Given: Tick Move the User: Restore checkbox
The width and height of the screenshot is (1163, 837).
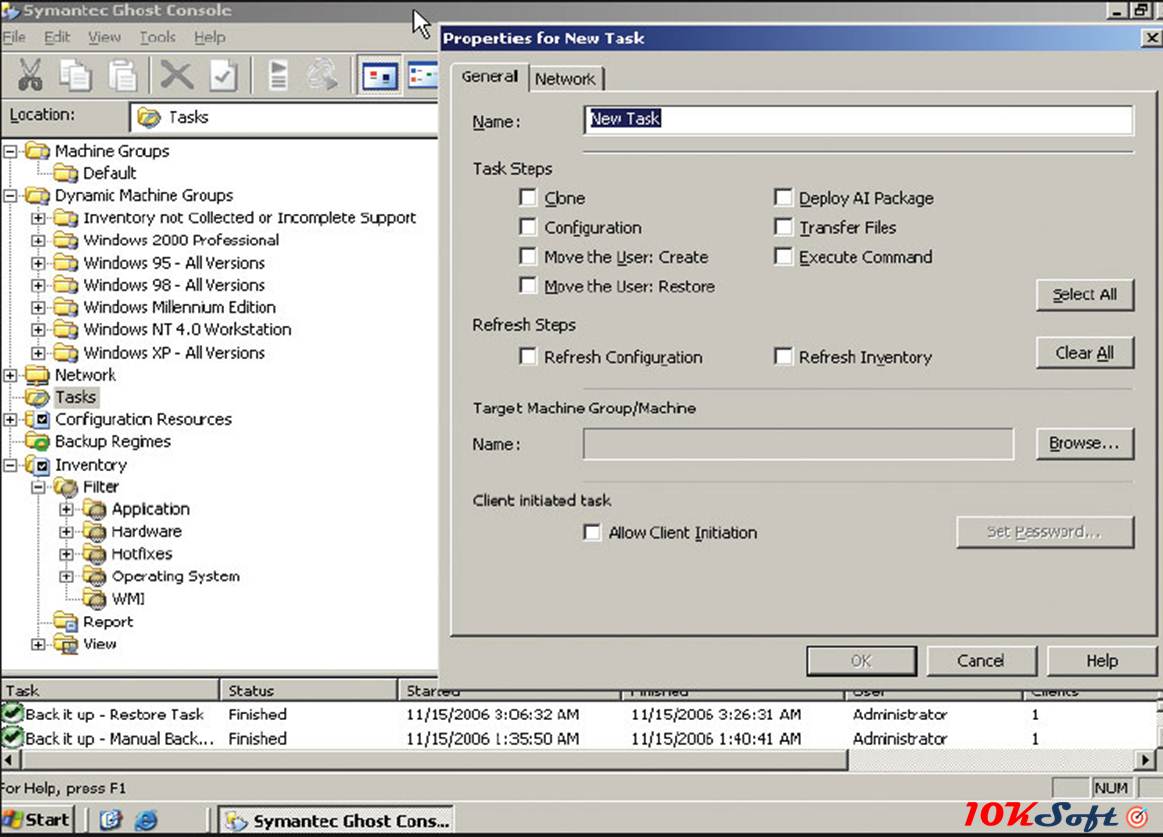Looking at the screenshot, I should (x=527, y=285).
